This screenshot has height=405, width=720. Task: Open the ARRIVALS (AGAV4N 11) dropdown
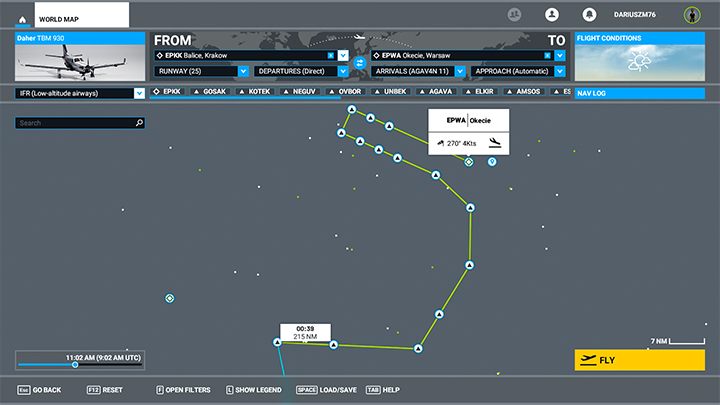[418, 72]
